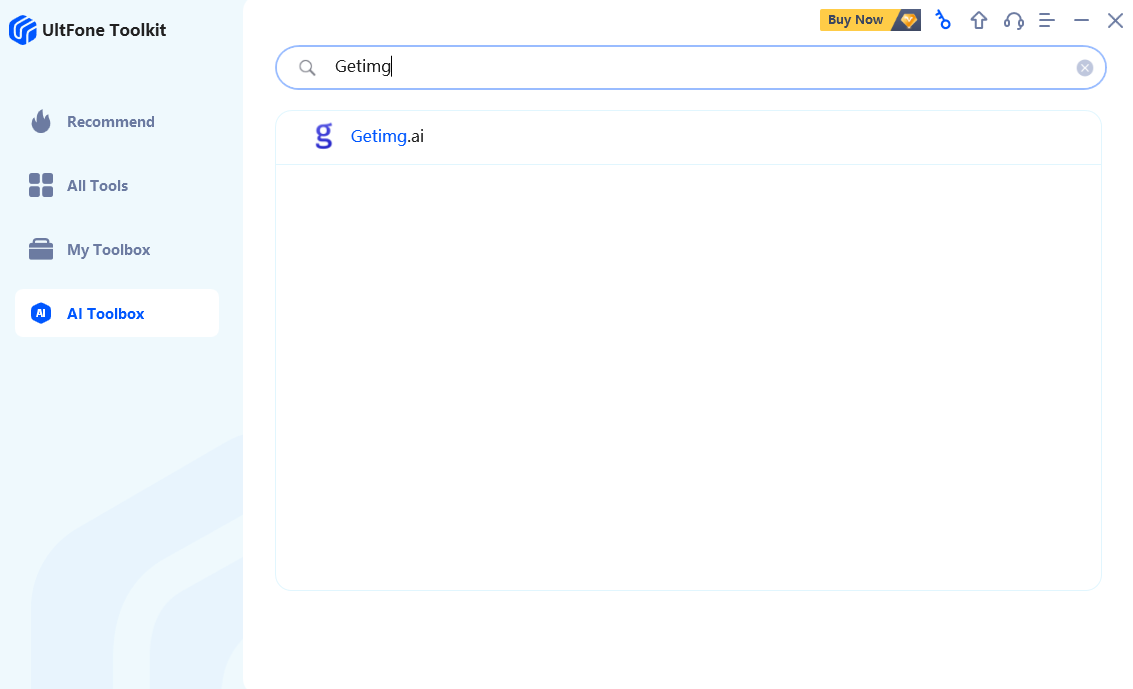Open support via the headphones icon
Image resolution: width=1133 pixels, height=689 pixels.
[x=1013, y=20]
